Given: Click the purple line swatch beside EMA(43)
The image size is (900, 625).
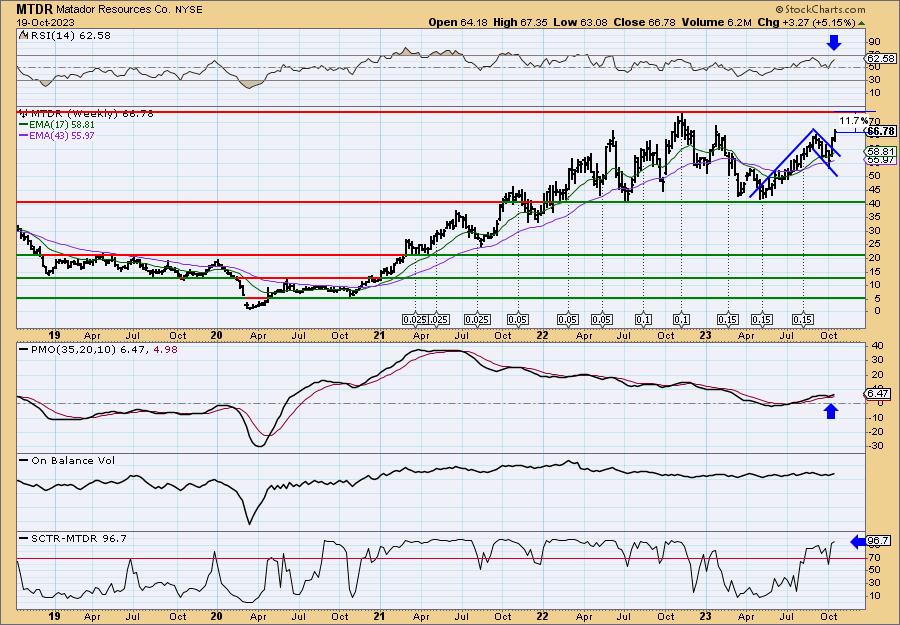Looking at the screenshot, I should [24, 135].
